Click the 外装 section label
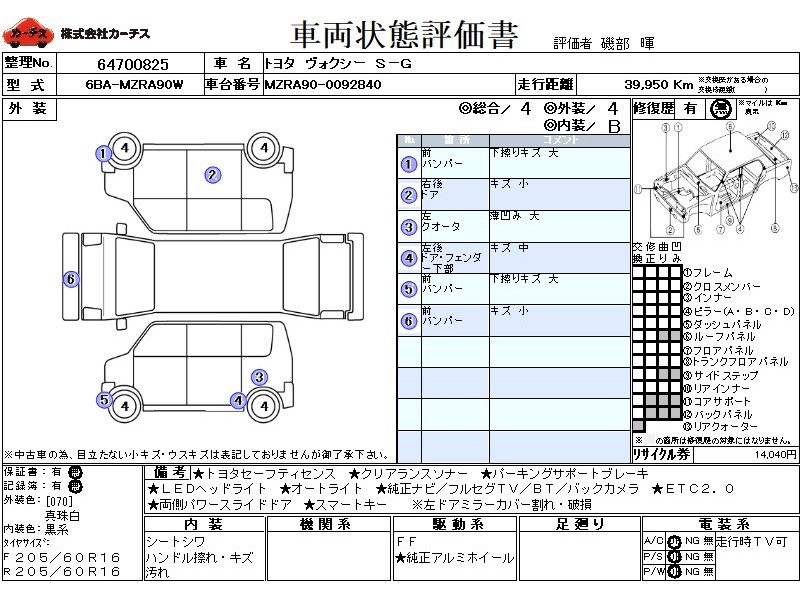Viewport: 800px width, 600px height. click(29, 109)
